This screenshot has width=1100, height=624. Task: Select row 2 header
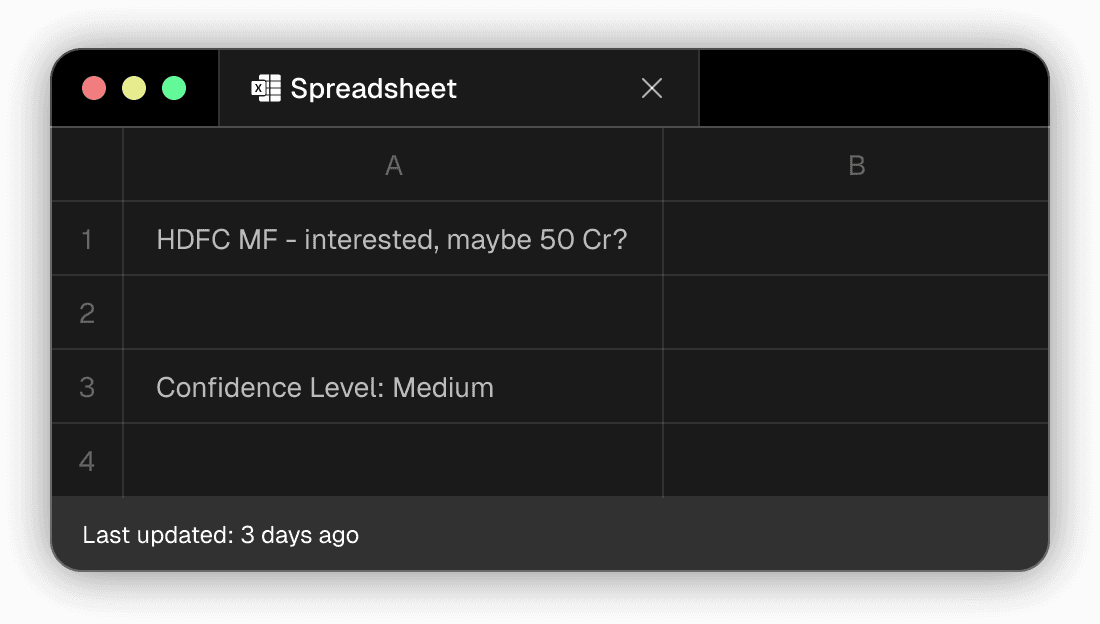(87, 313)
